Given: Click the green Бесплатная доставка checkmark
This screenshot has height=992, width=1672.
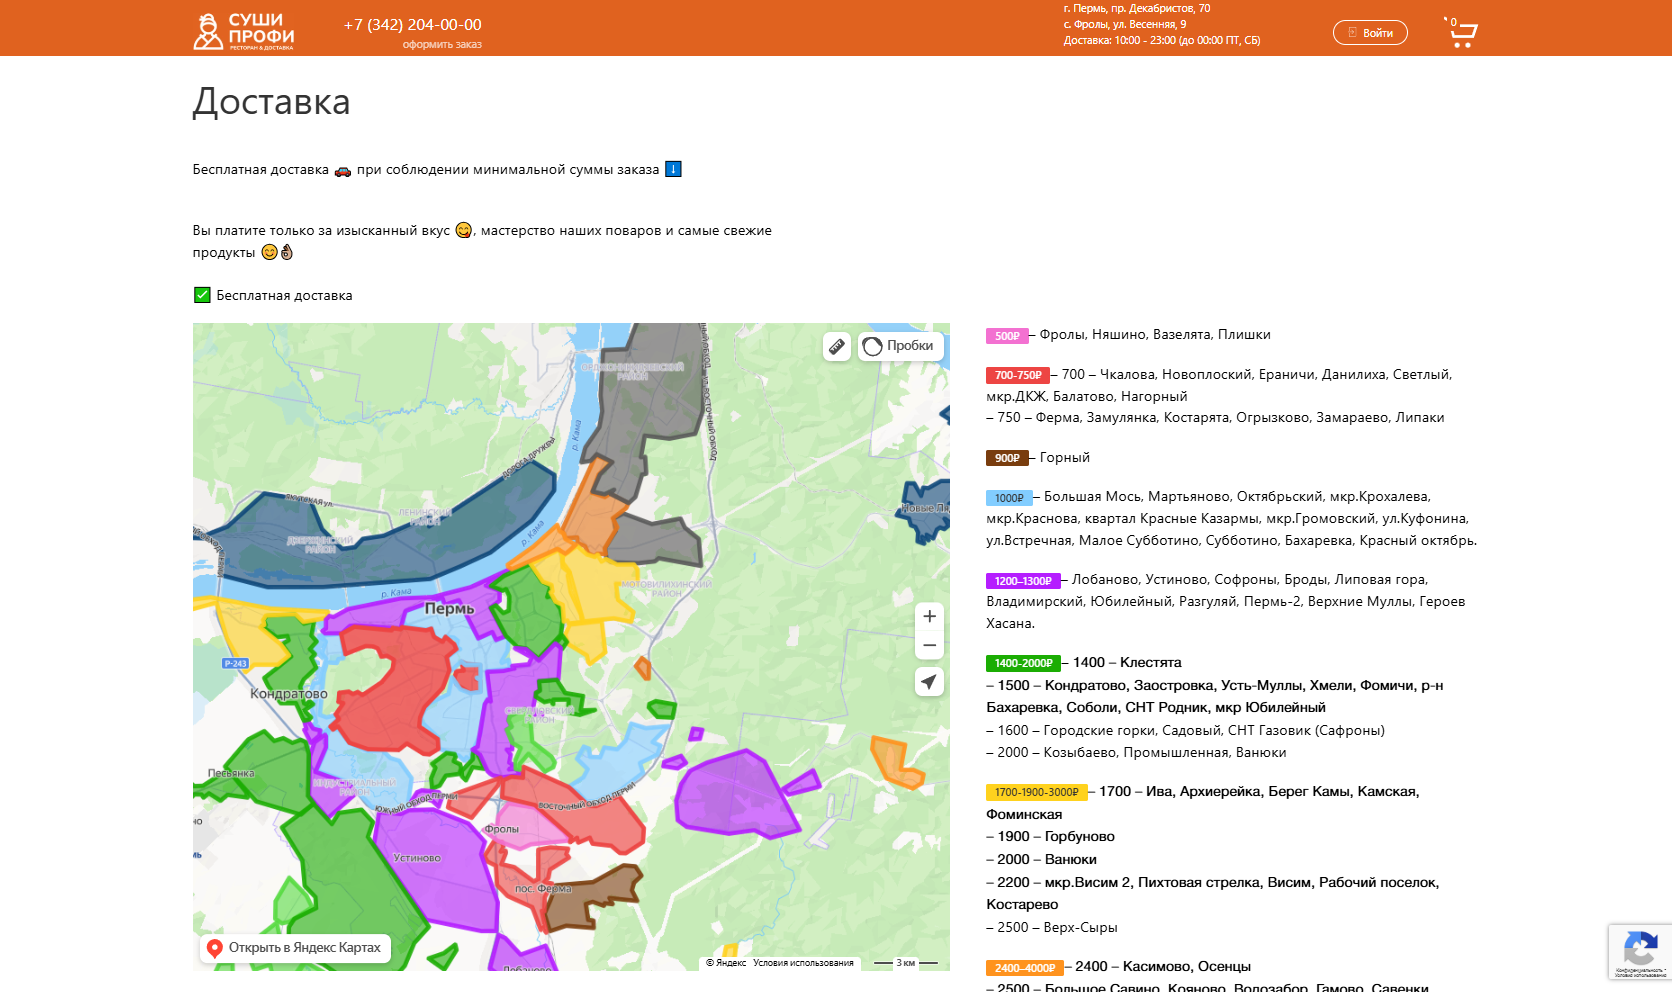Looking at the screenshot, I should pyautogui.click(x=202, y=295).
